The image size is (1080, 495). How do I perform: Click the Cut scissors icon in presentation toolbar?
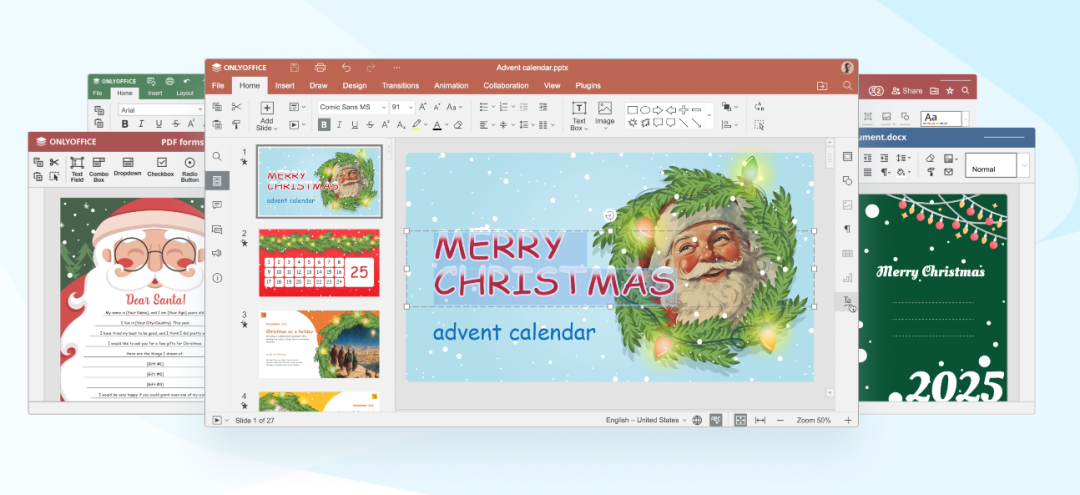[x=236, y=107]
